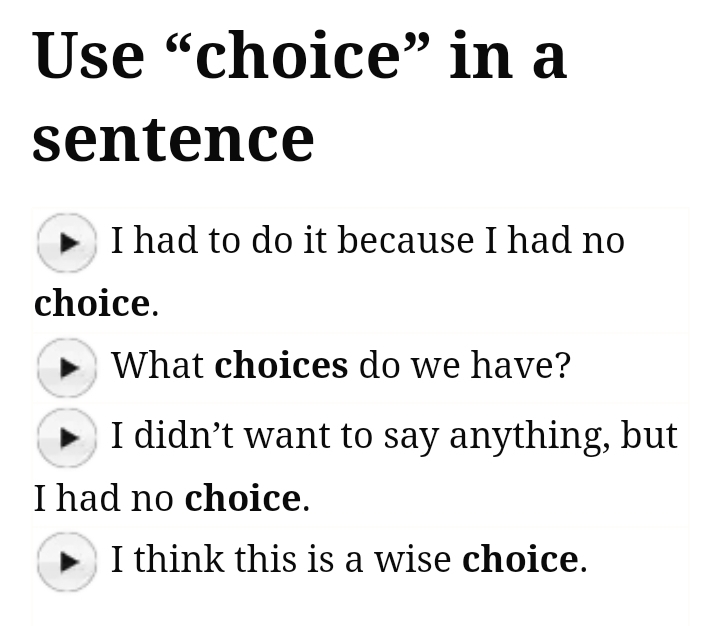This screenshot has width=719, height=626.
Task: Click the word "What" in second sentence
Action: (x=157, y=366)
